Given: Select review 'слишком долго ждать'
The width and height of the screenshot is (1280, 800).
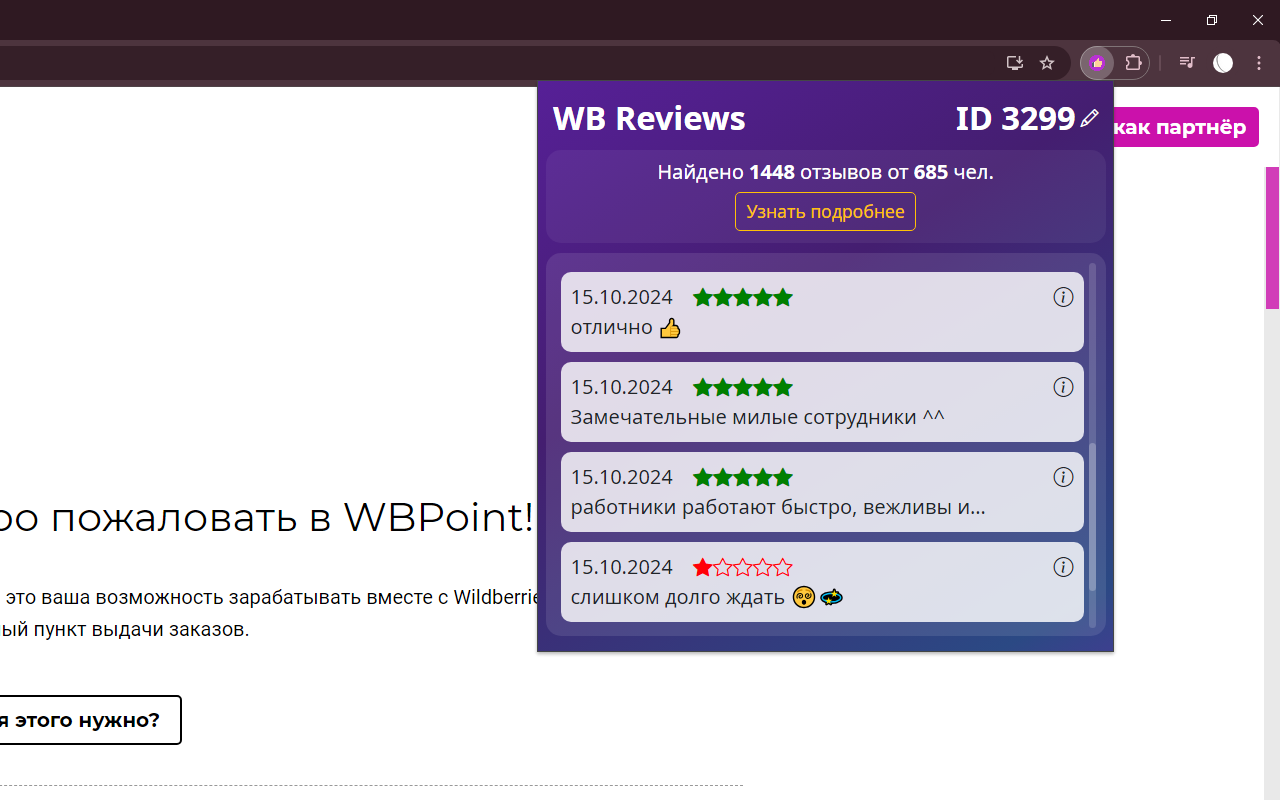Looking at the screenshot, I should (x=677, y=597).
